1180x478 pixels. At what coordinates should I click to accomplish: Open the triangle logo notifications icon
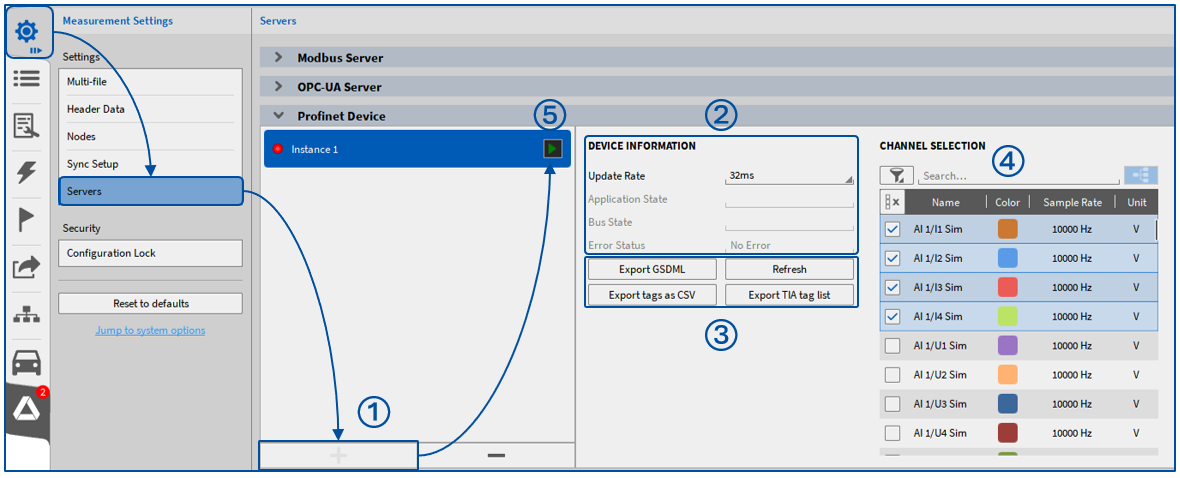point(27,408)
